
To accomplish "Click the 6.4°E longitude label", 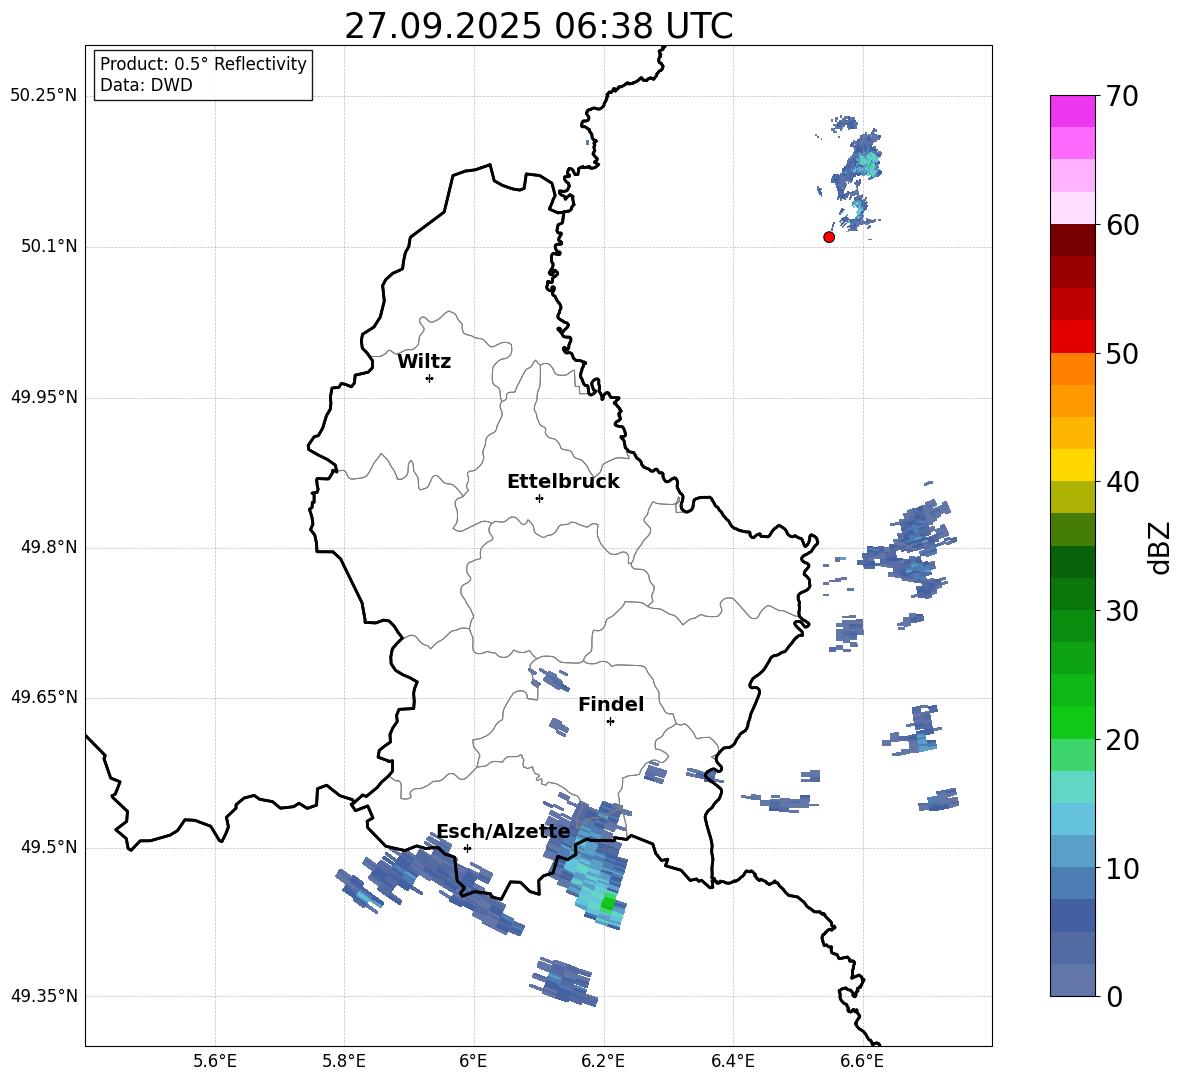I will (x=732, y=1061).
